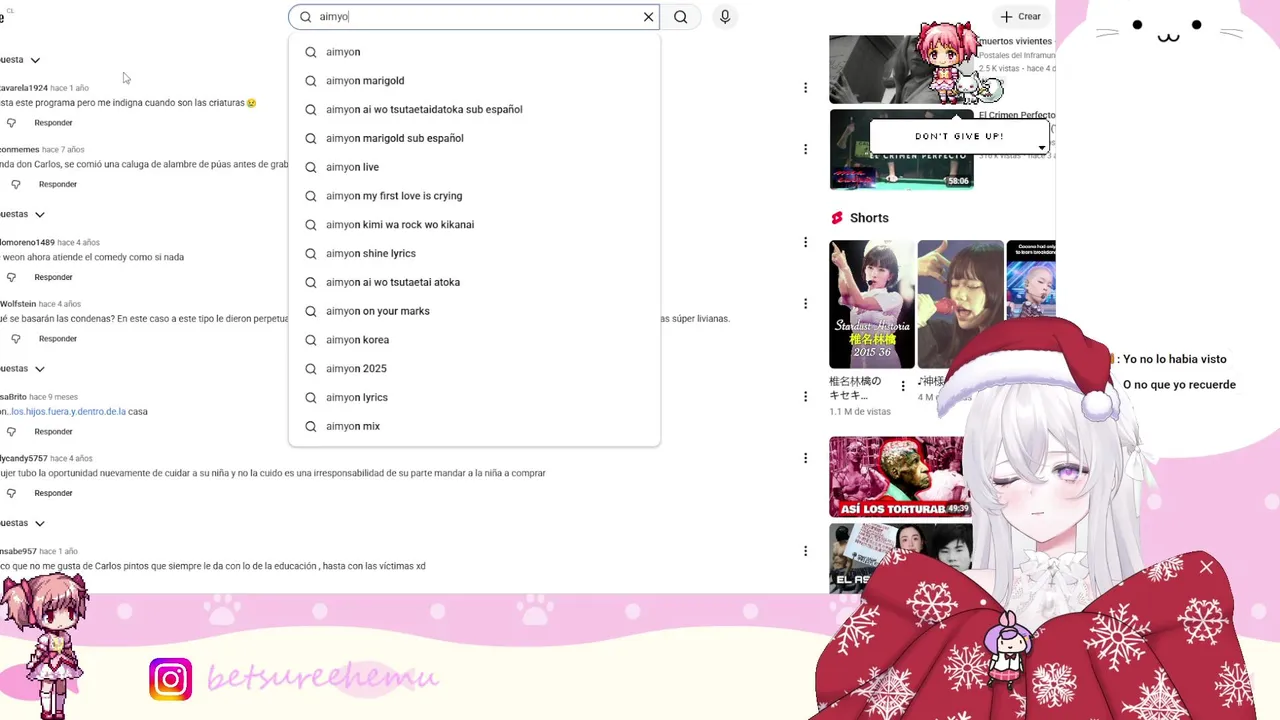
Task: Open the Stardust Historia 2015 short thumbnail
Action: tap(872, 304)
